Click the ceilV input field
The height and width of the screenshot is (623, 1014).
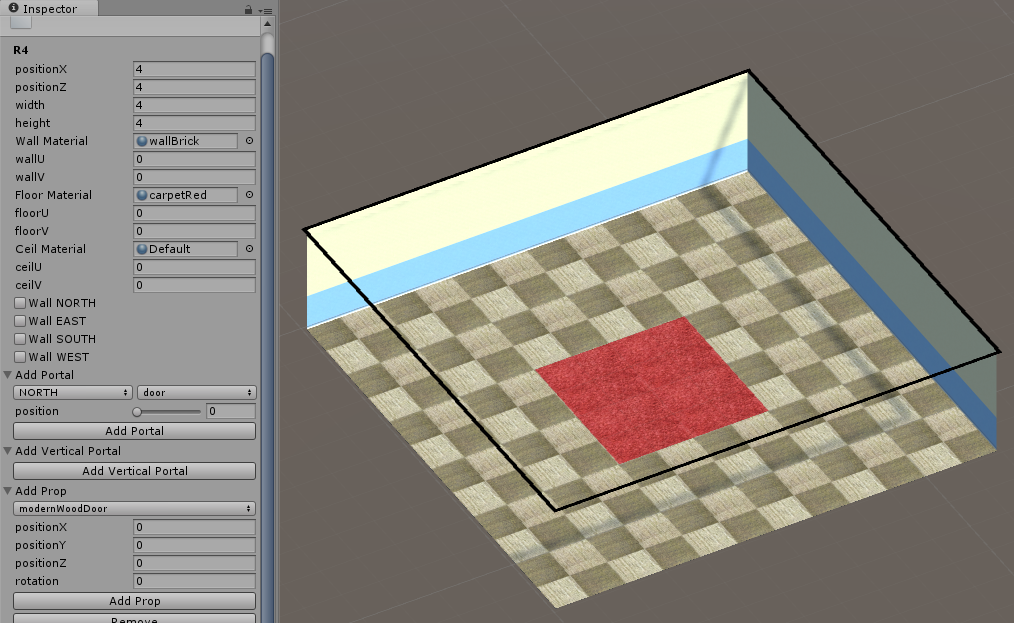click(195, 285)
